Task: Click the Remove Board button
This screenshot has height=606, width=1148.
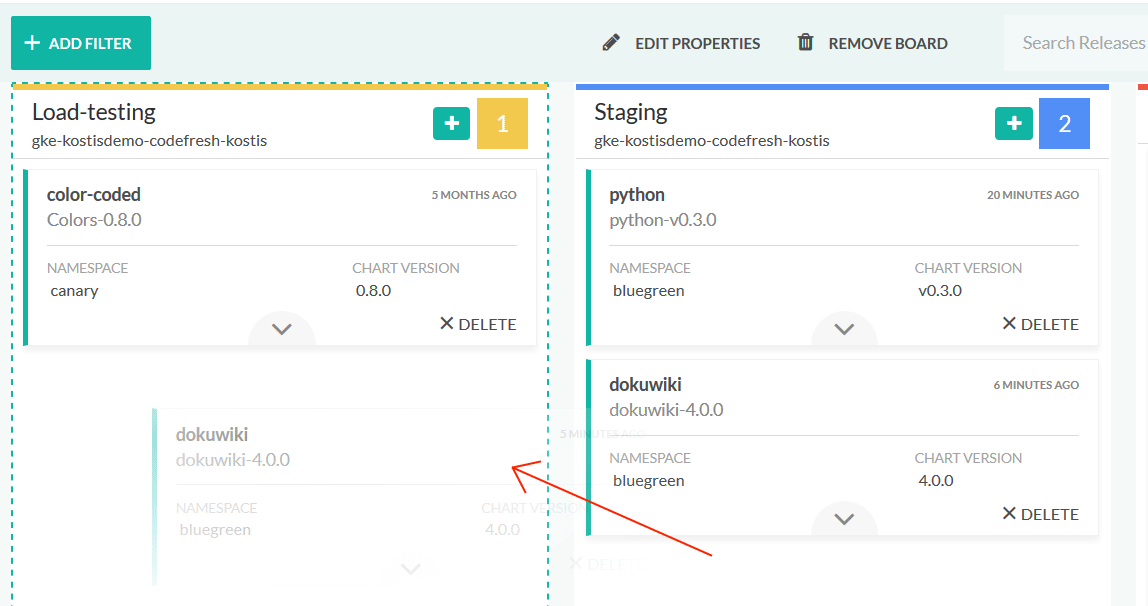Action: [873, 43]
